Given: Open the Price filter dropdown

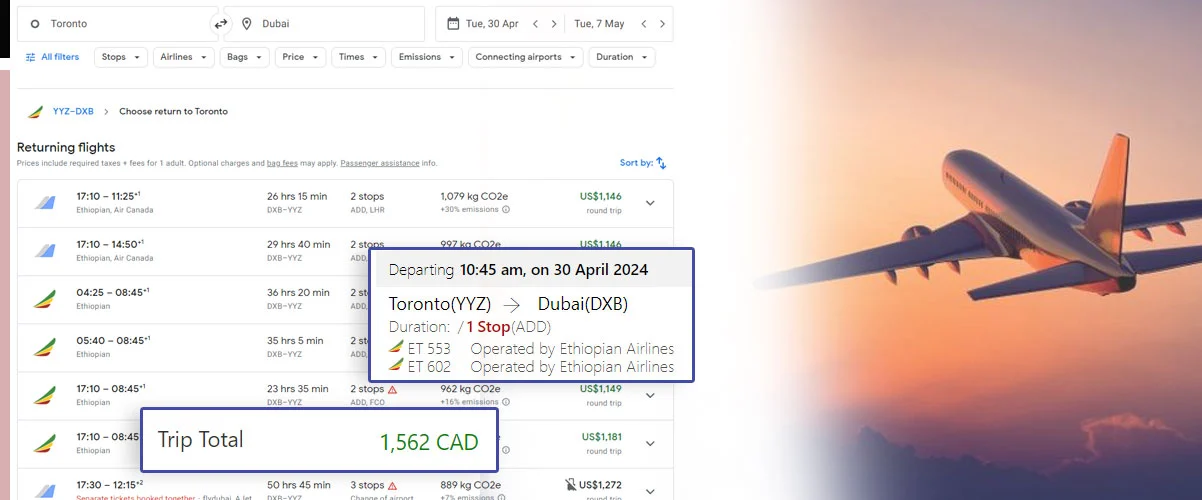Looking at the screenshot, I should tap(300, 57).
